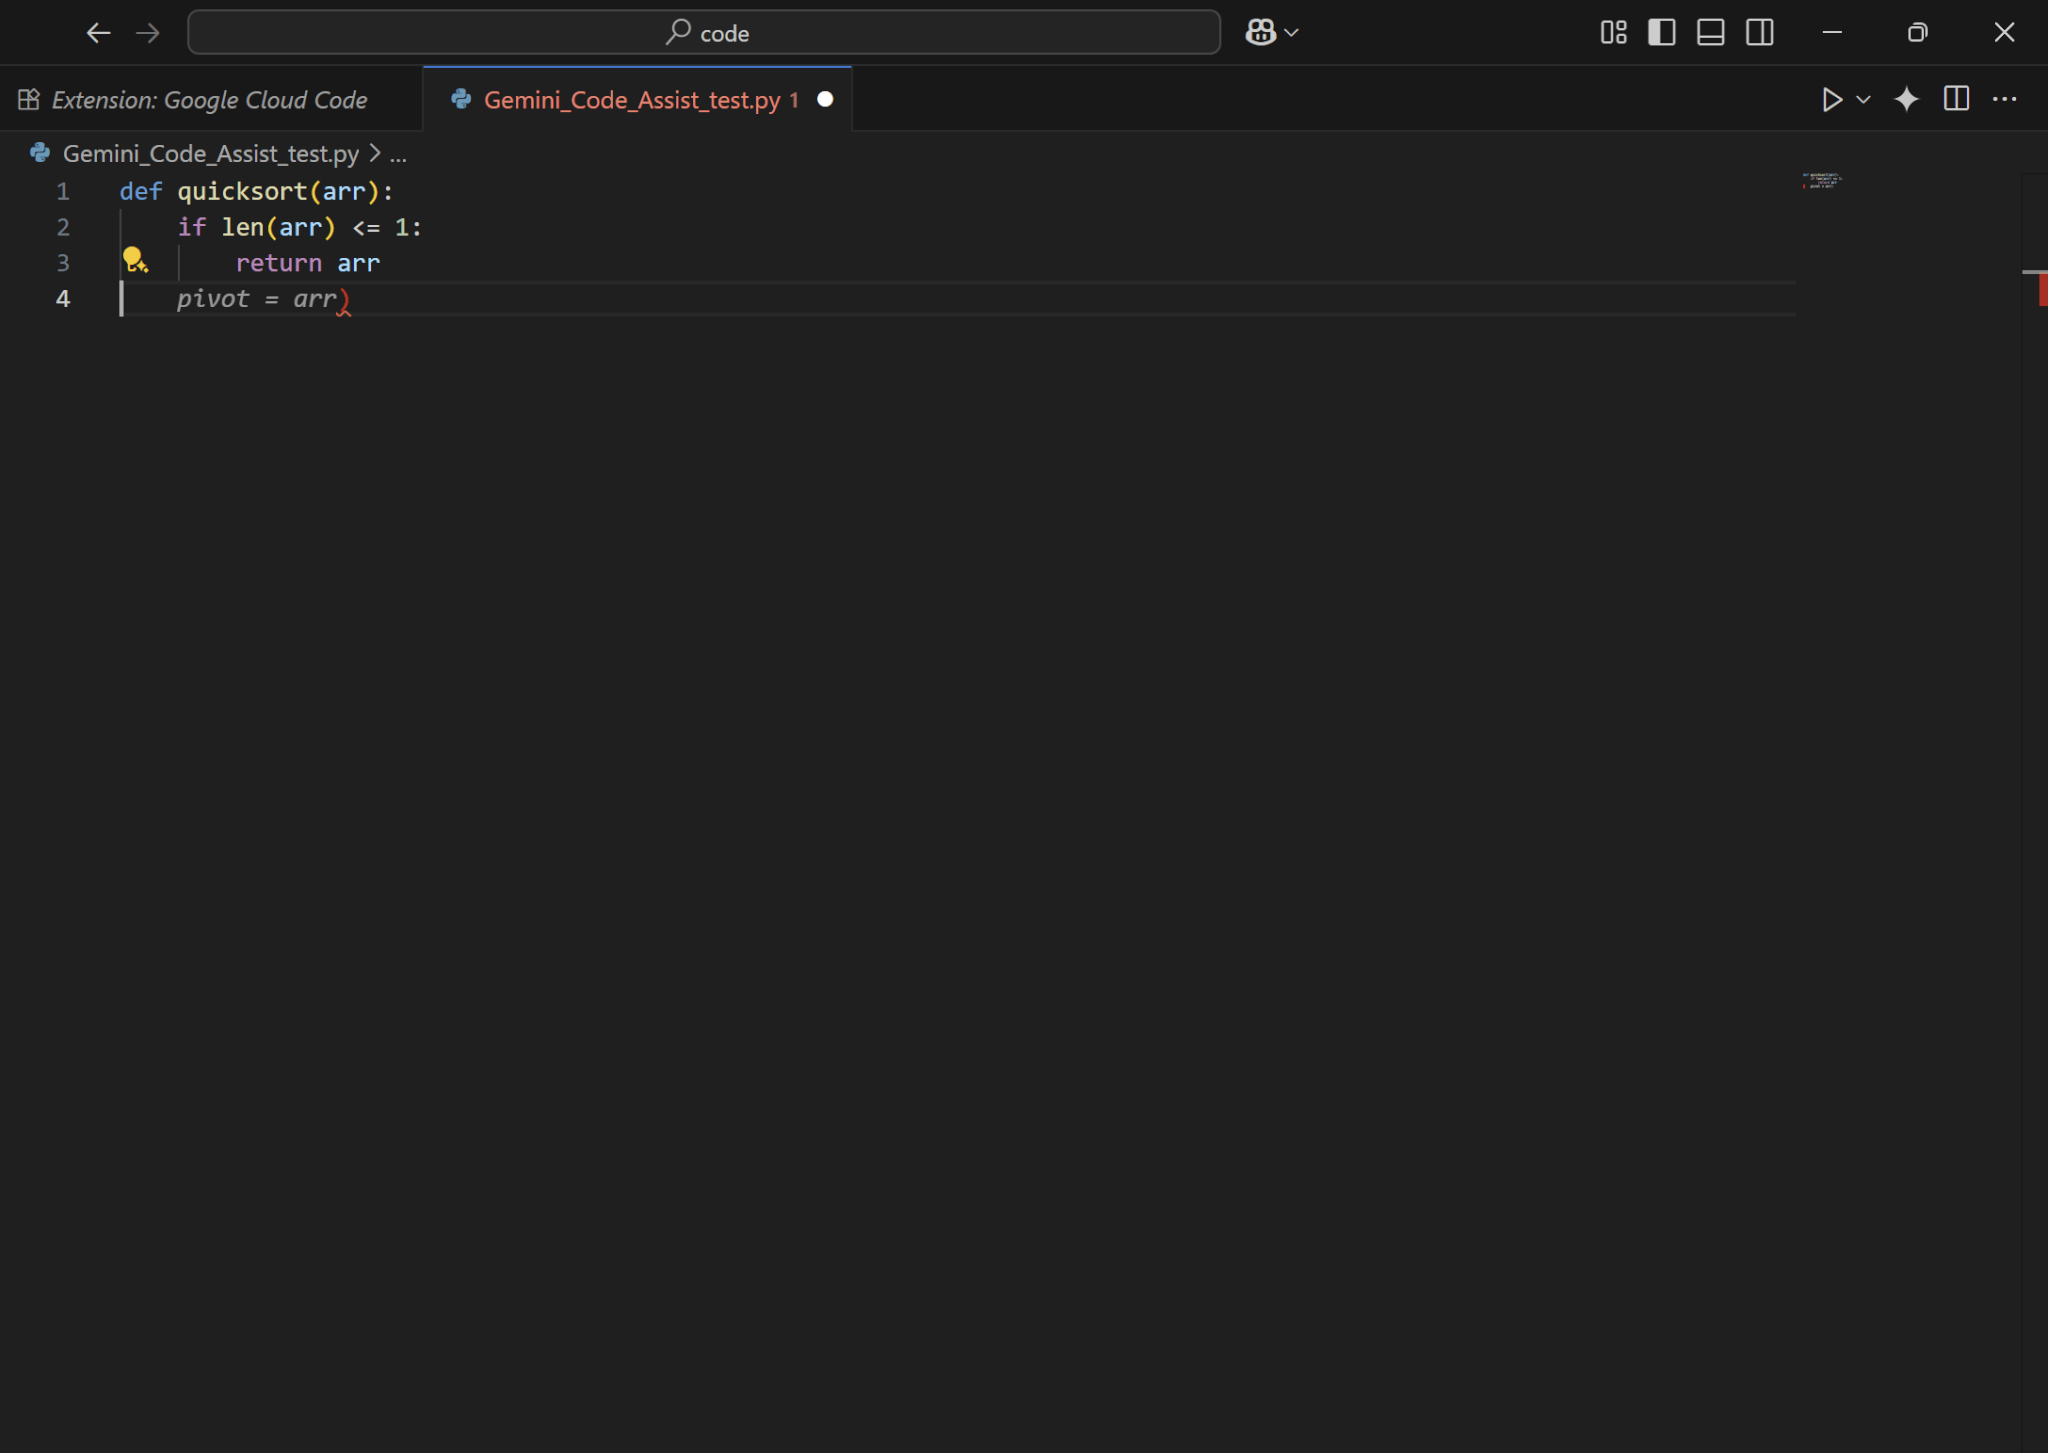Close the VS Code window
Screen dimensions: 2048x1453
tap(2004, 33)
